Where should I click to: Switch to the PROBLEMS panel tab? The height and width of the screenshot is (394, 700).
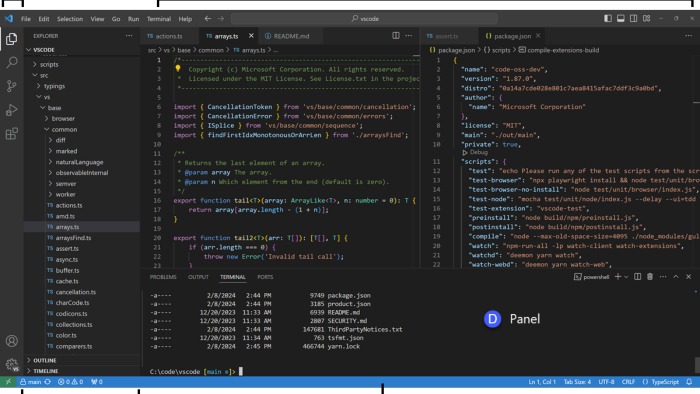coord(163,277)
